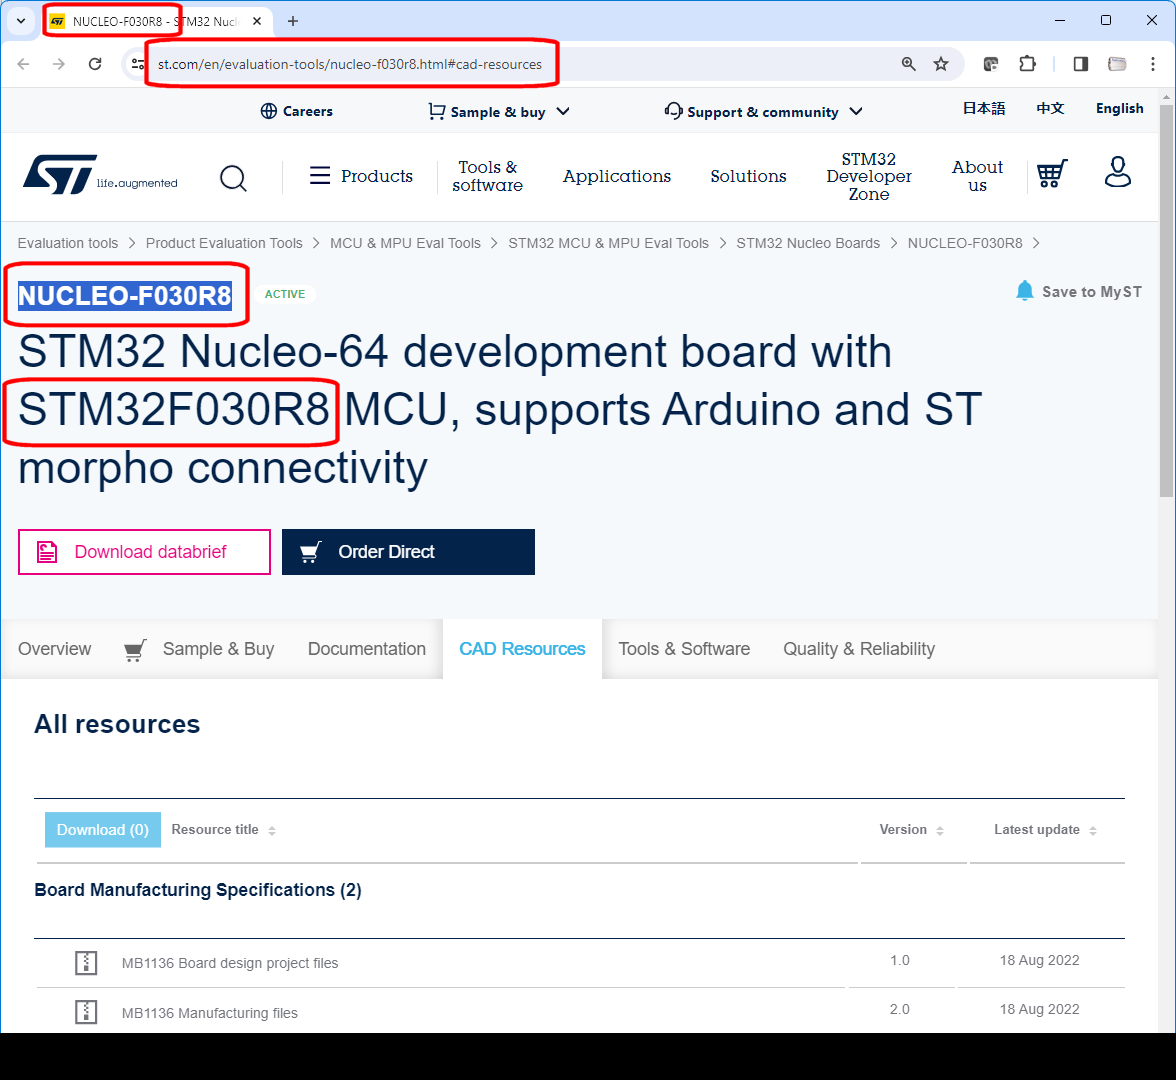1176x1080 pixels.
Task: Expand the Sample & buy dropdown
Action: 498,111
